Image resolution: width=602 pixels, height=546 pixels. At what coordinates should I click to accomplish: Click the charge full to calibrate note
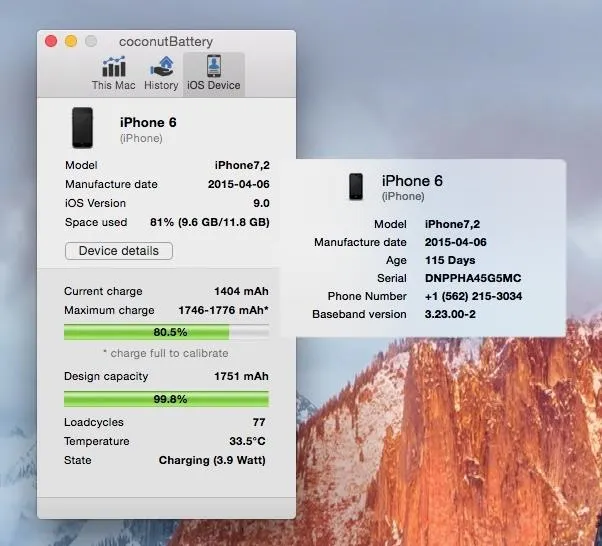pyautogui.click(x=166, y=353)
